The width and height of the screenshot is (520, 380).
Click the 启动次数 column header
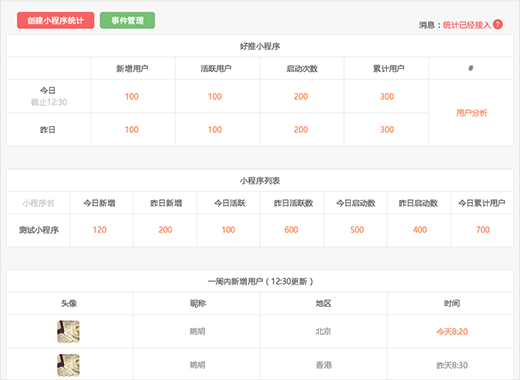(302, 69)
